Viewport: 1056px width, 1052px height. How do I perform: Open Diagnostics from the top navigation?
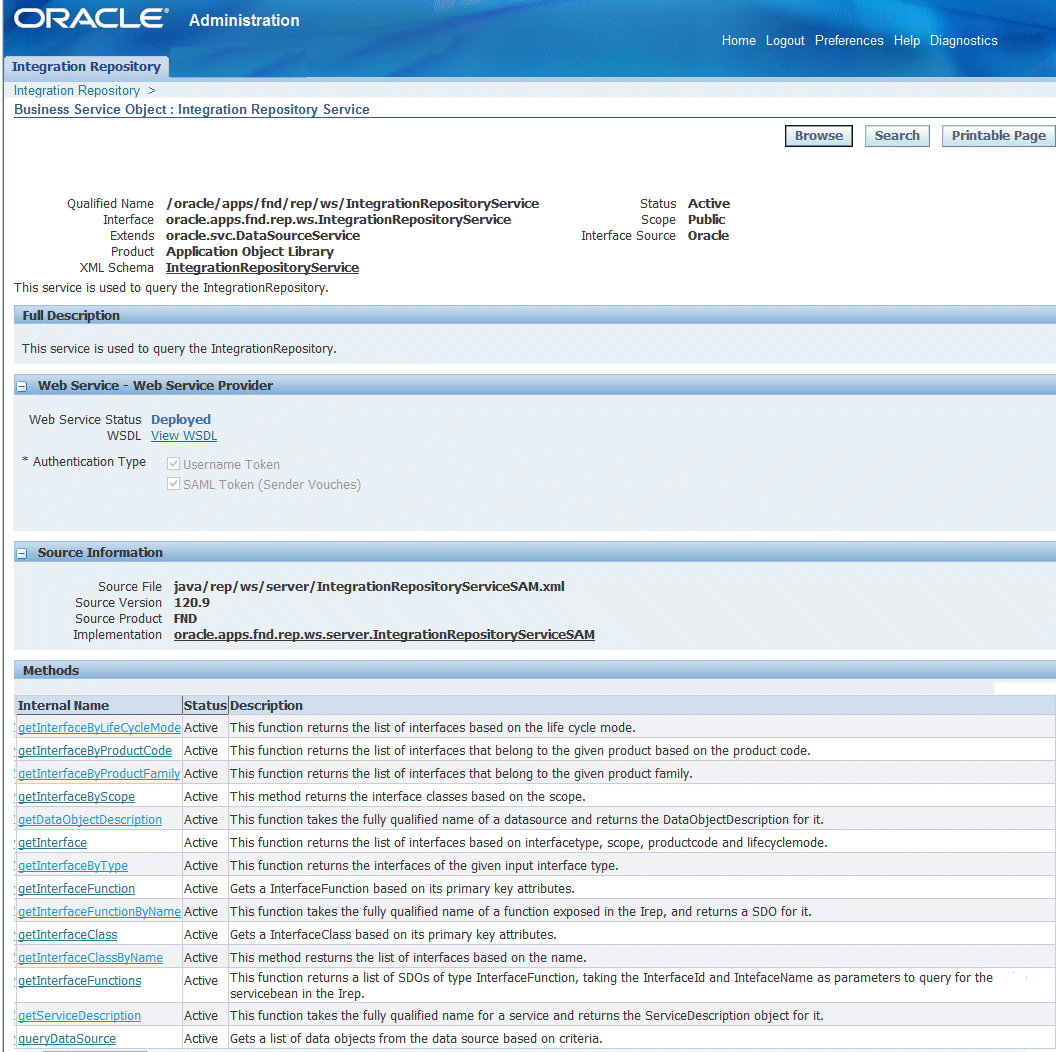(x=963, y=40)
